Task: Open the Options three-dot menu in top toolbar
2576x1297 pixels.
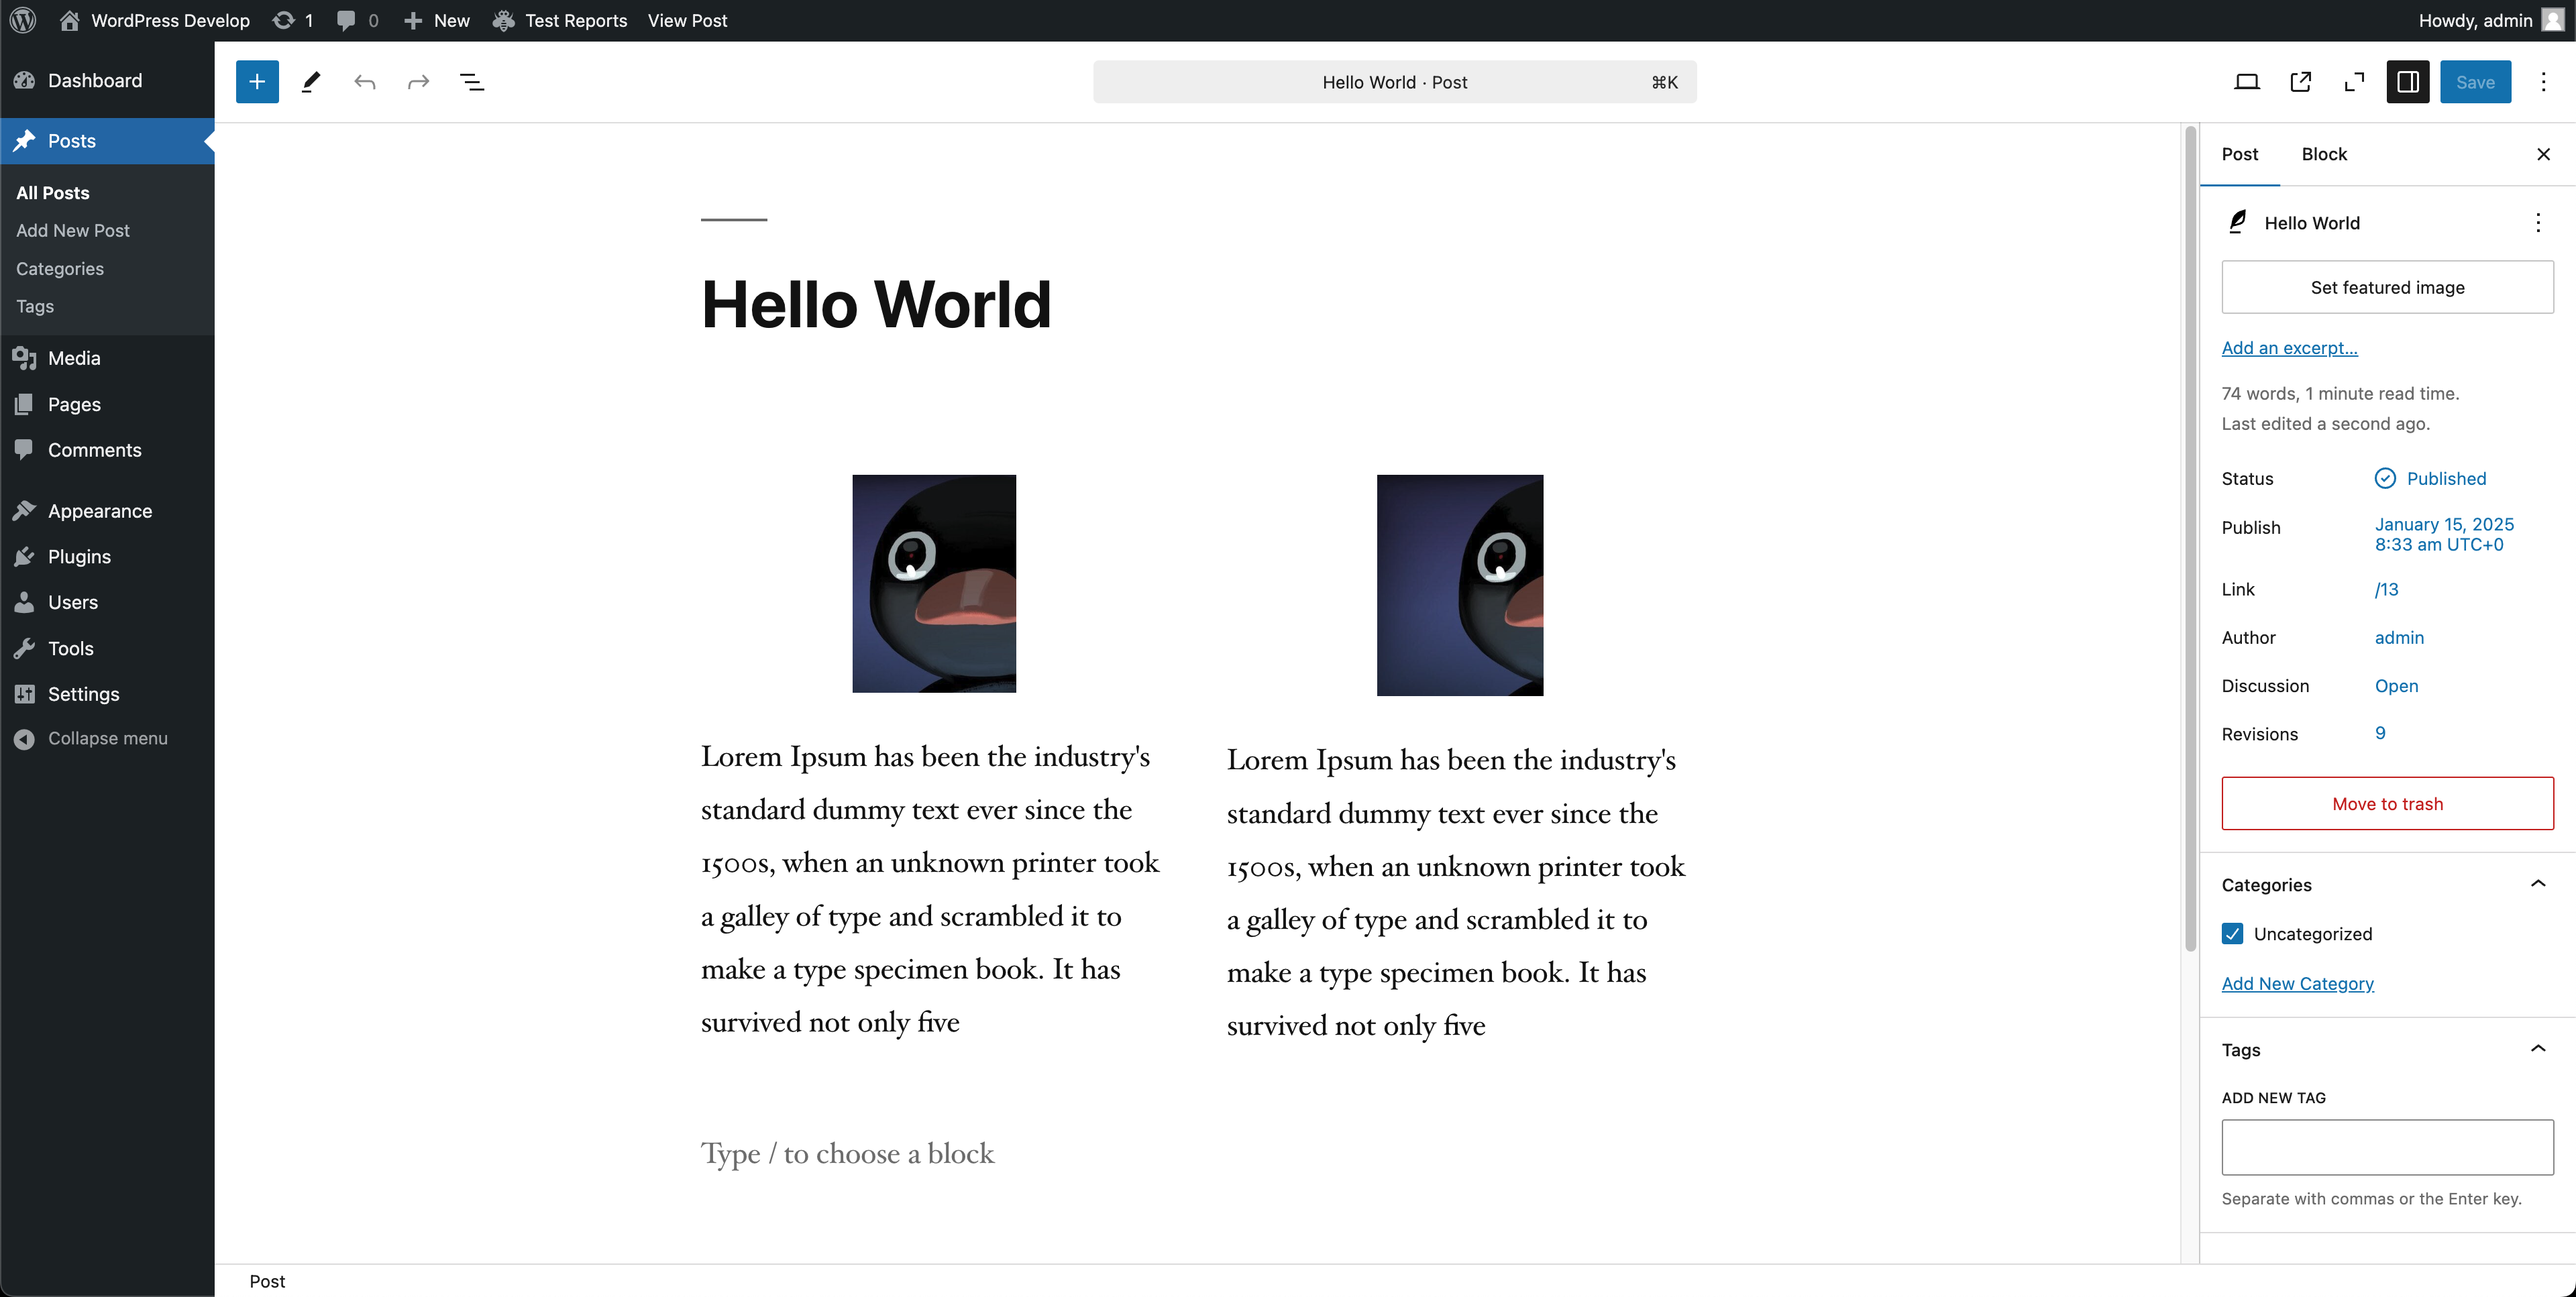Action: click(2543, 82)
